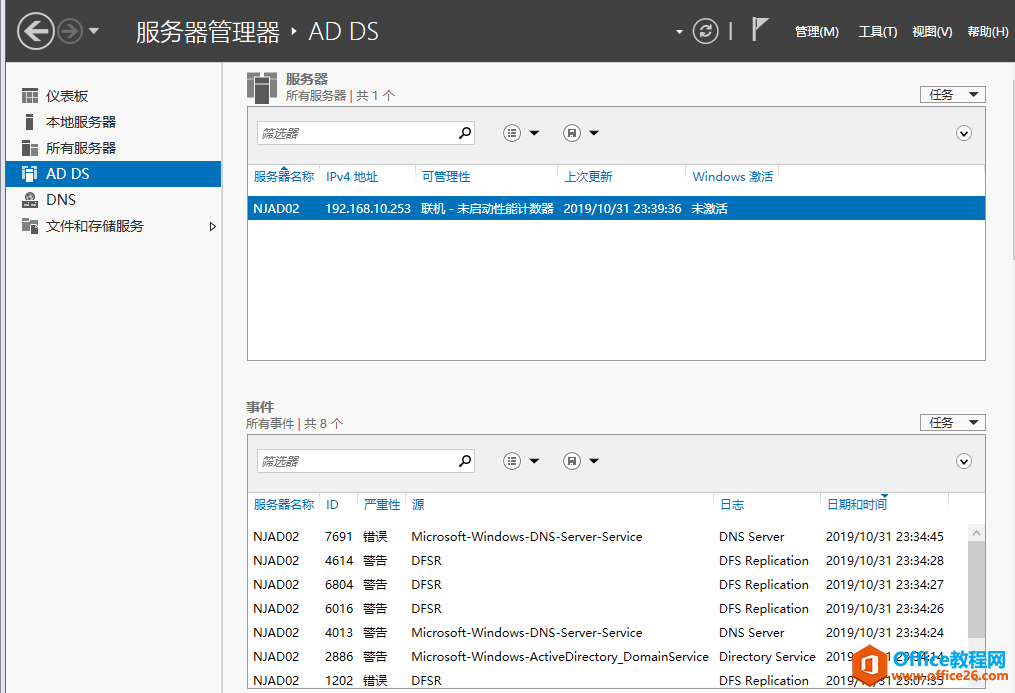Click the search magnifier in events filter

point(464,461)
